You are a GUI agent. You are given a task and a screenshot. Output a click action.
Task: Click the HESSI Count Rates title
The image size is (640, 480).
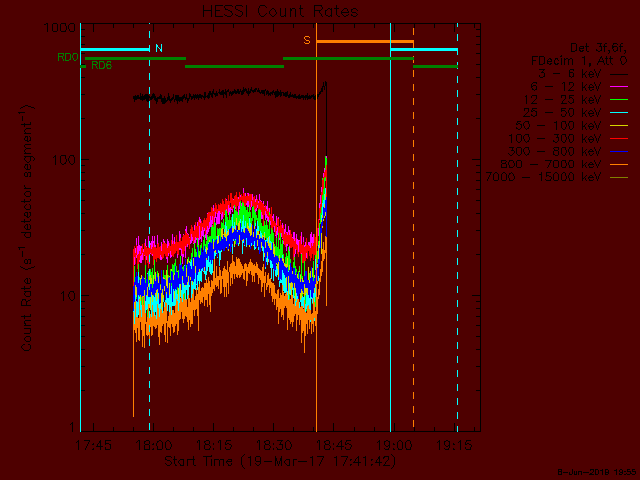[280, 11]
